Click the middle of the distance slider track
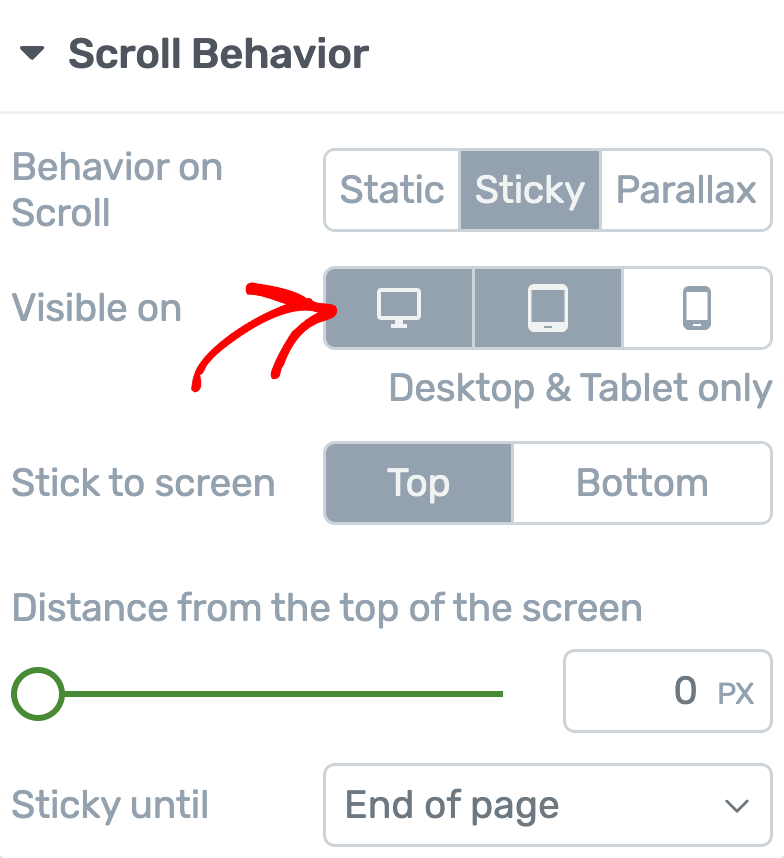This screenshot has height=858, width=784. pyautogui.click(x=270, y=692)
